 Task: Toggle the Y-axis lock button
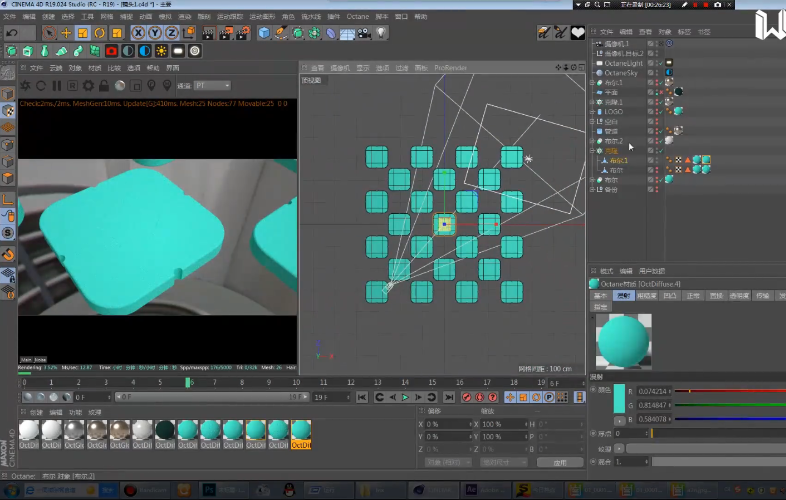(x=154, y=33)
